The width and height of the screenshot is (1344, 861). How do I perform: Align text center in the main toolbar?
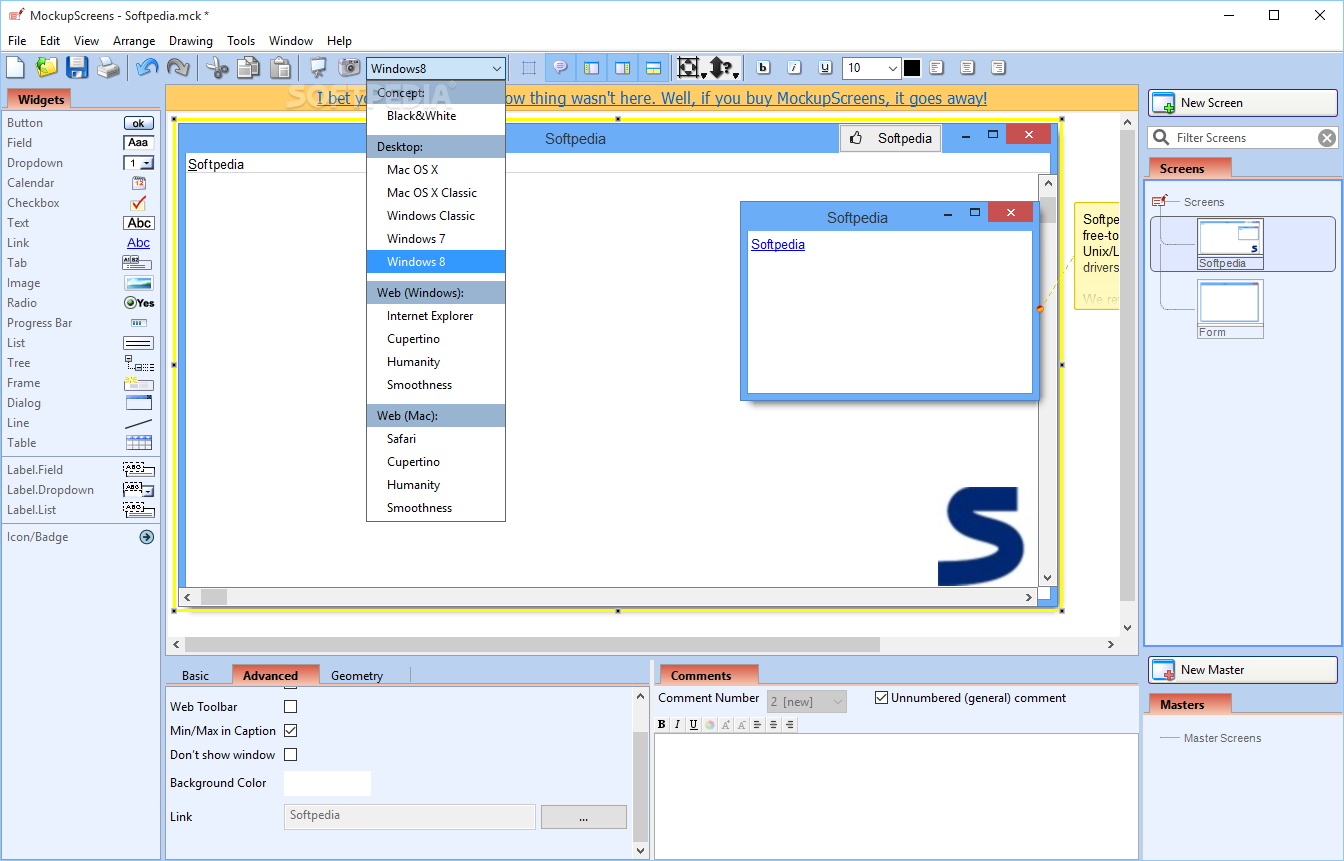pos(967,68)
